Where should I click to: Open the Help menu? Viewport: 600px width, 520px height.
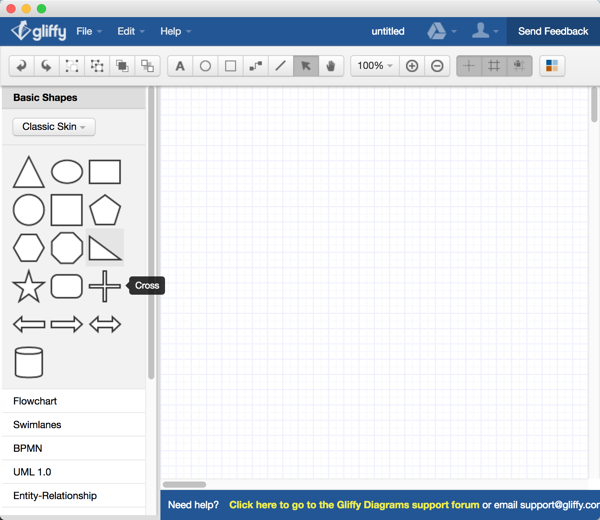click(x=175, y=31)
